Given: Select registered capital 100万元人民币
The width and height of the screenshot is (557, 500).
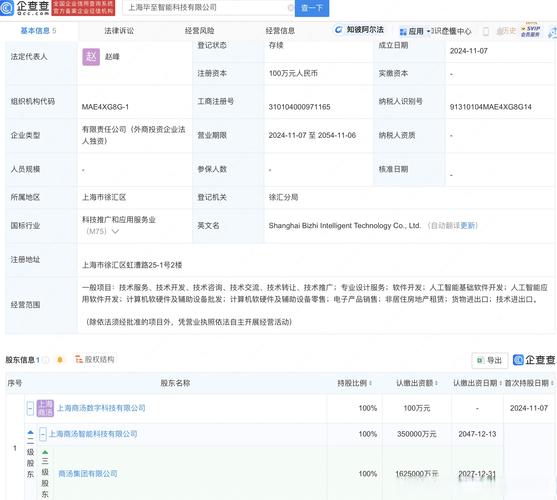Looking at the screenshot, I should tap(293, 74).
